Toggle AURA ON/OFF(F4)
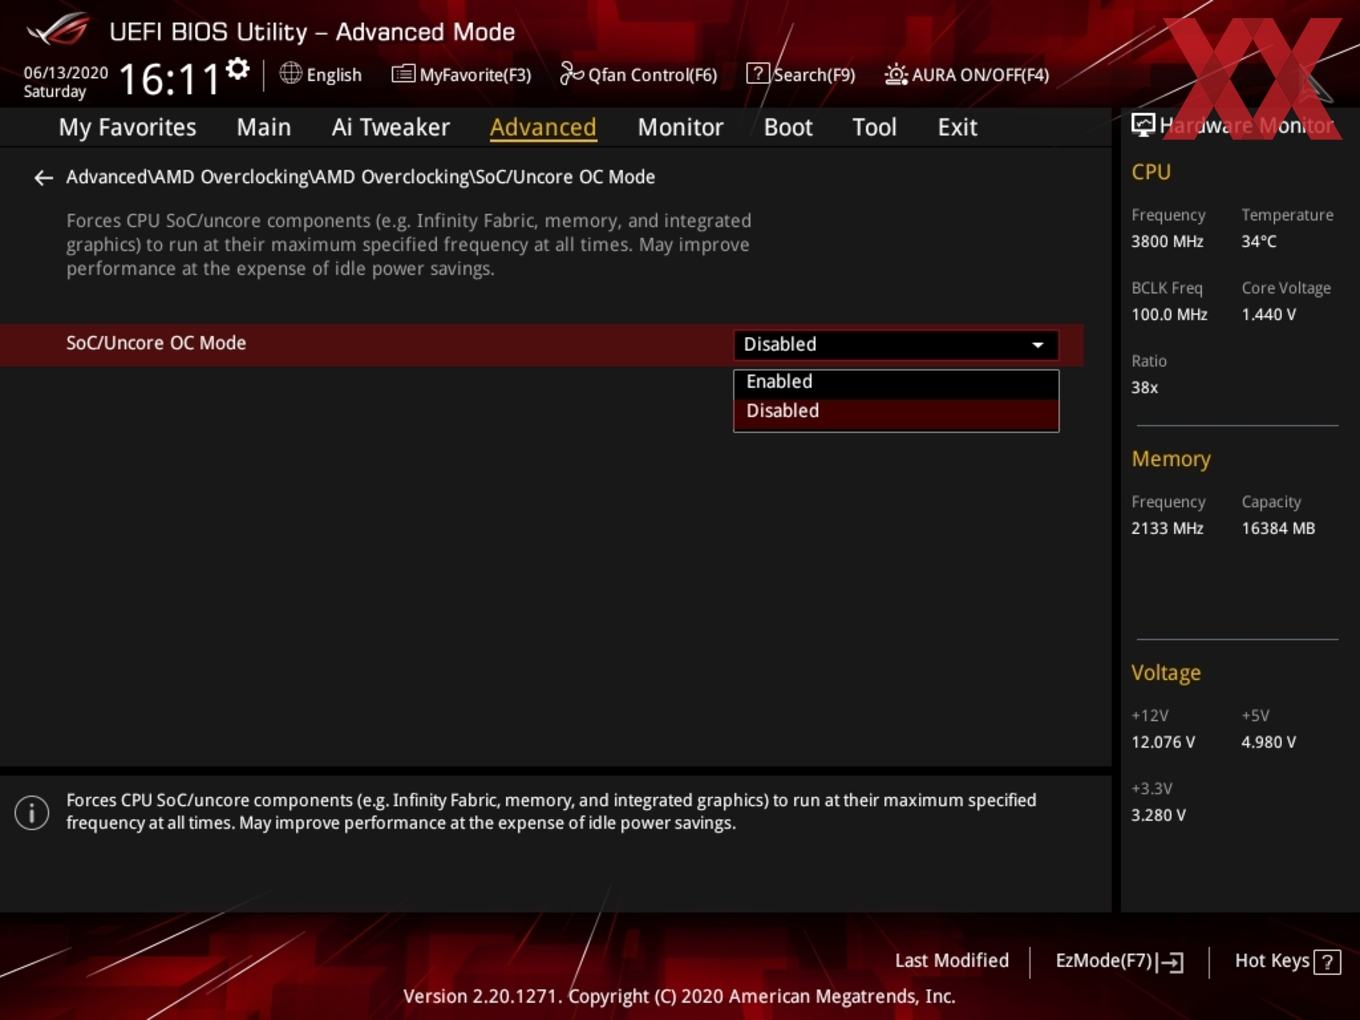The height and width of the screenshot is (1020, 1360). point(966,74)
